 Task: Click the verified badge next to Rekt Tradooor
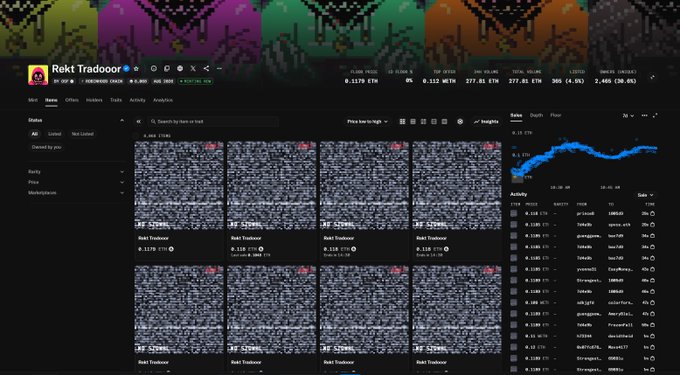tap(126, 68)
